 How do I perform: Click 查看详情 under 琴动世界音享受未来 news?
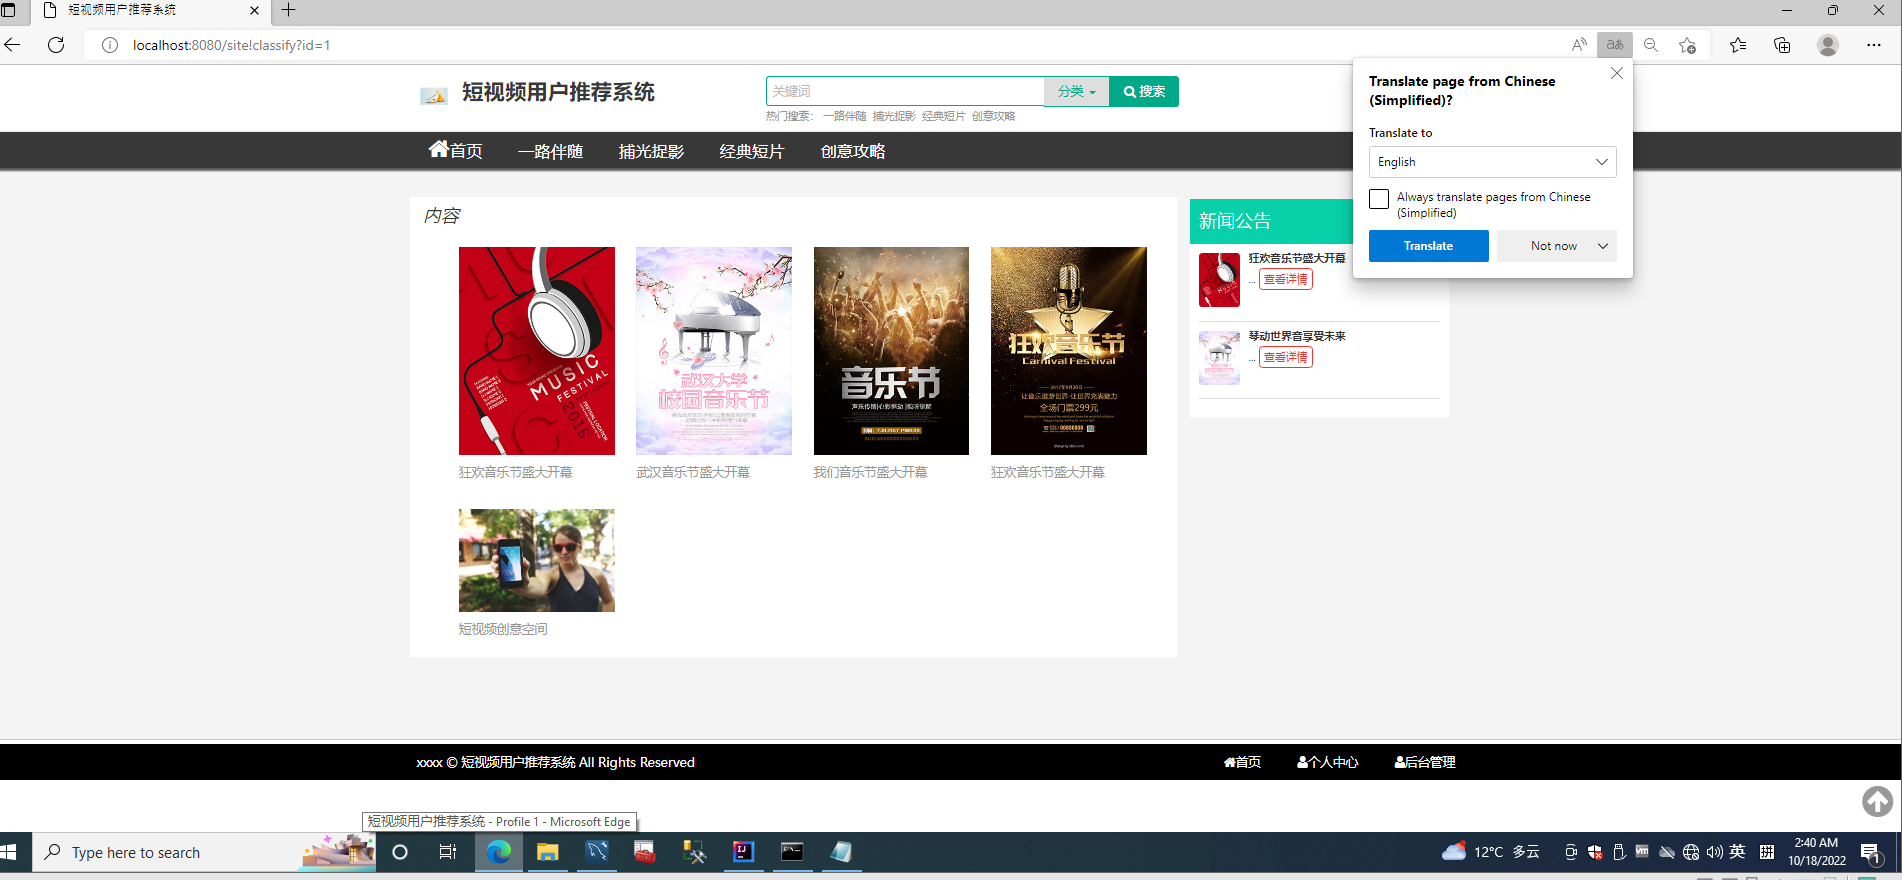click(1286, 357)
